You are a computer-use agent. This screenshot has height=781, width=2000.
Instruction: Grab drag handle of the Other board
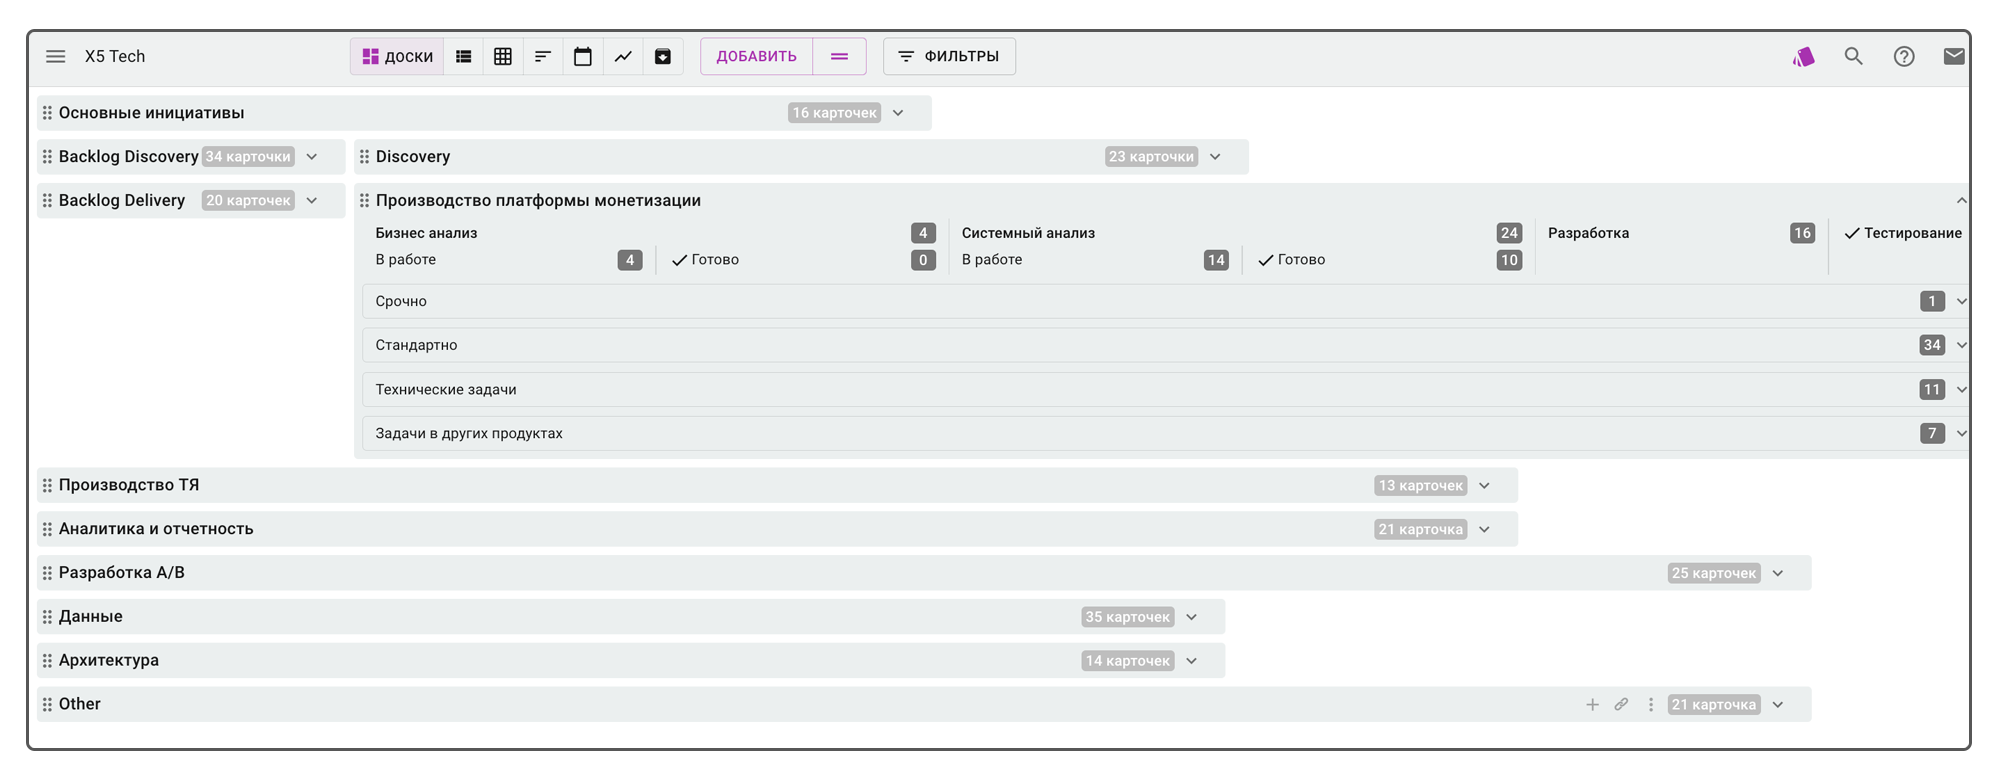tap(47, 705)
